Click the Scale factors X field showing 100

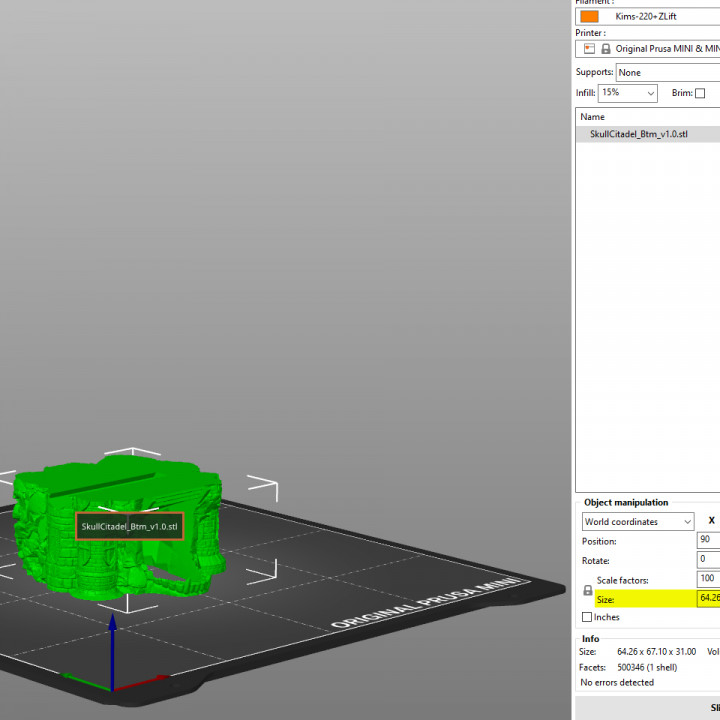click(x=709, y=579)
